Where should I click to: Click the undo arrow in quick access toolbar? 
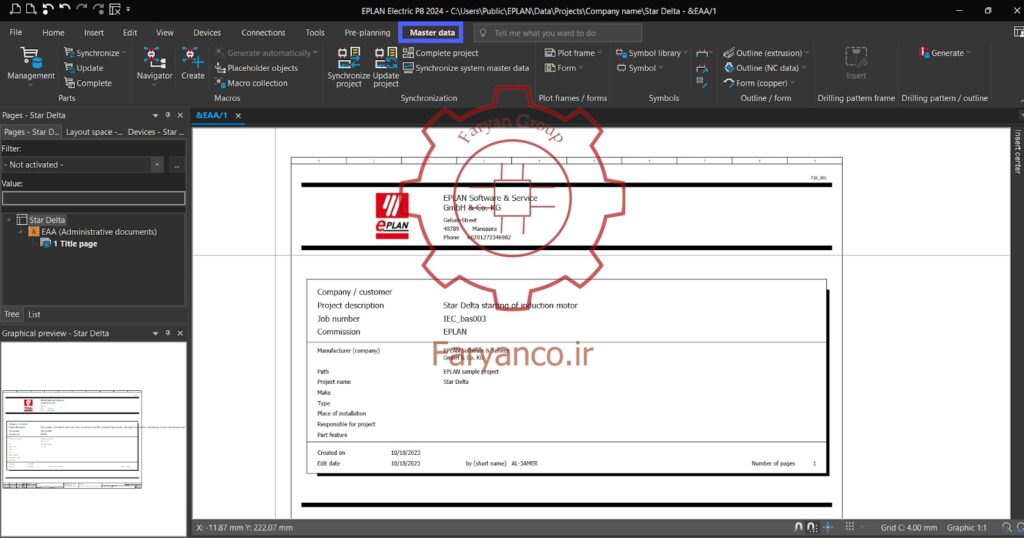(x=64, y=9)
